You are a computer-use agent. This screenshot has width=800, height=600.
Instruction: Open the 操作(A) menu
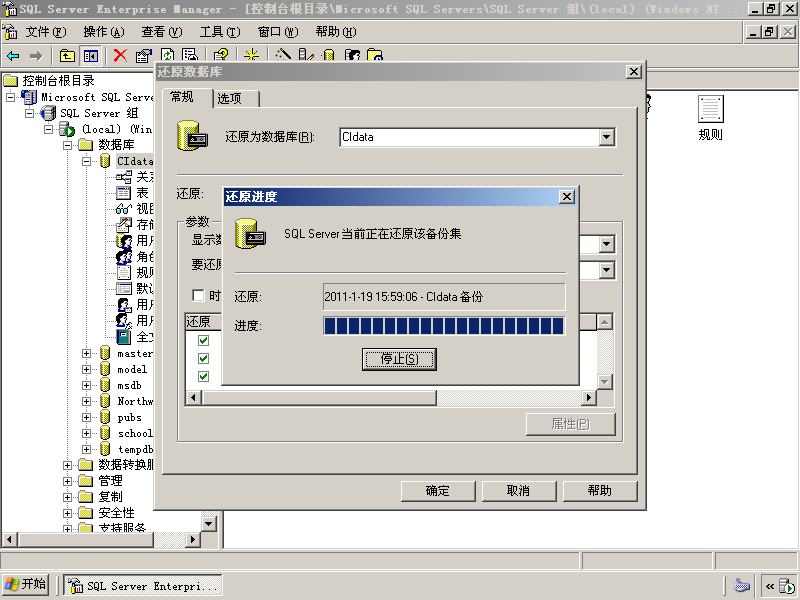(104, 32)
